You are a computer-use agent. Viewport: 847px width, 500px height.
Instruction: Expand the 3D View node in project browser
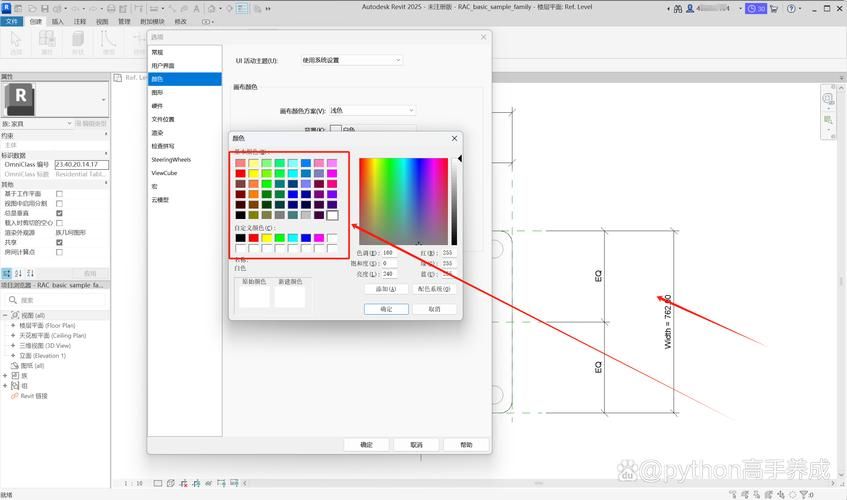[x=13, y=346]
